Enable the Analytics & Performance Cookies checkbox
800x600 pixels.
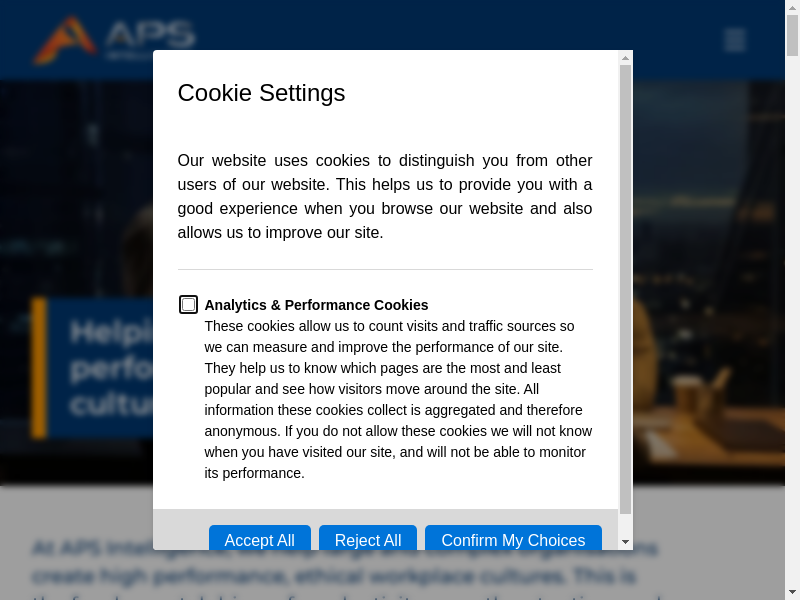click(x=188, y=305)
